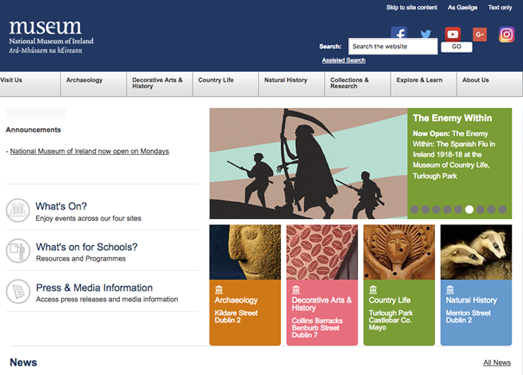Open the Country Life Turlough Park tile
The height and width of the screenshot is (375, 523).
coord(399,285)
